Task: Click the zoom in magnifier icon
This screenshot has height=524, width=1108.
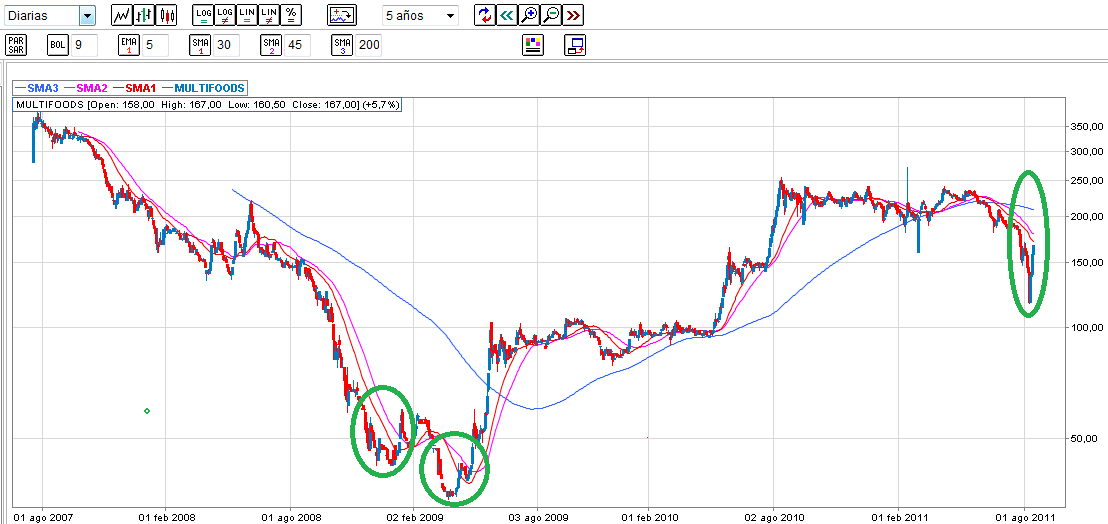Action: (x=529, y=15)
